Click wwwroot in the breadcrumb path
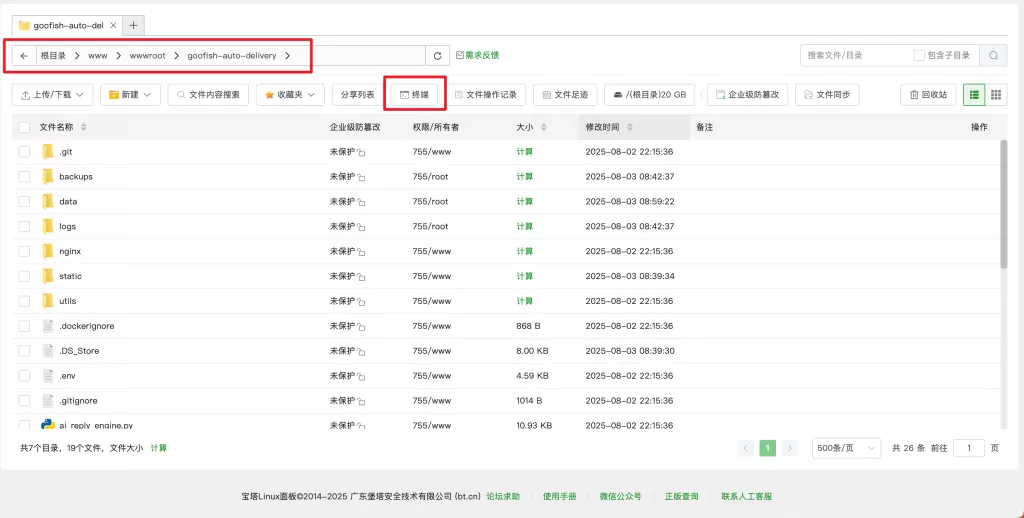The height and width of the screenshot is (518, 1024). [147, 56]
